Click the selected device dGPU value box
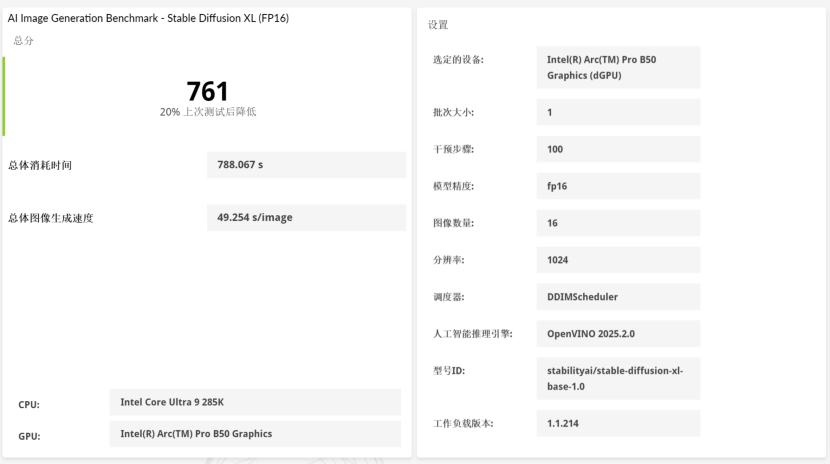 pos(617,67)
